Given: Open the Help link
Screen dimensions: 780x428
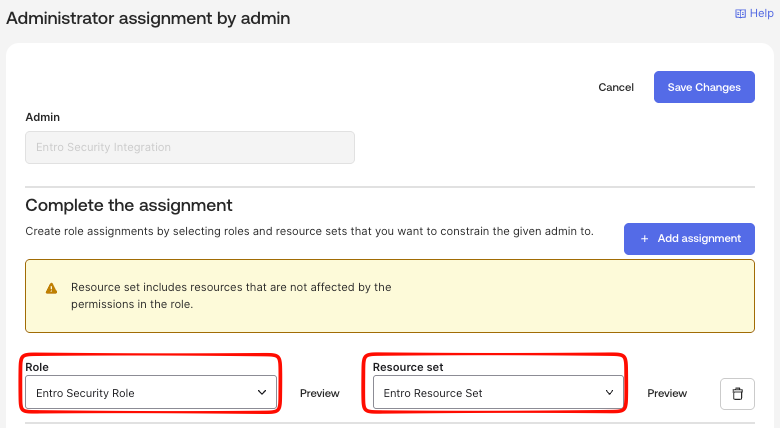Looking at the screenshot, I should click(x=754, y=13).
